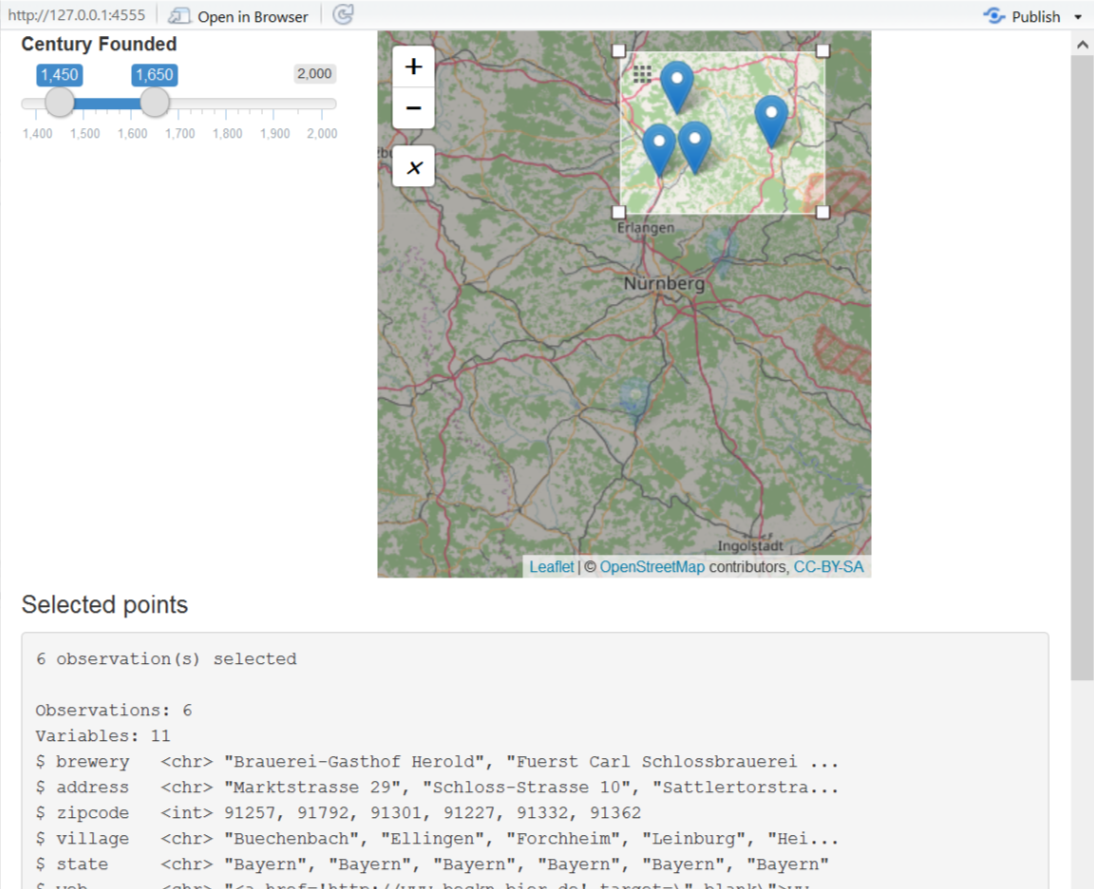Click the bottom-left corner handle of the selection box
Viewport: 1094px width, 889px height.
click(619, 211)
